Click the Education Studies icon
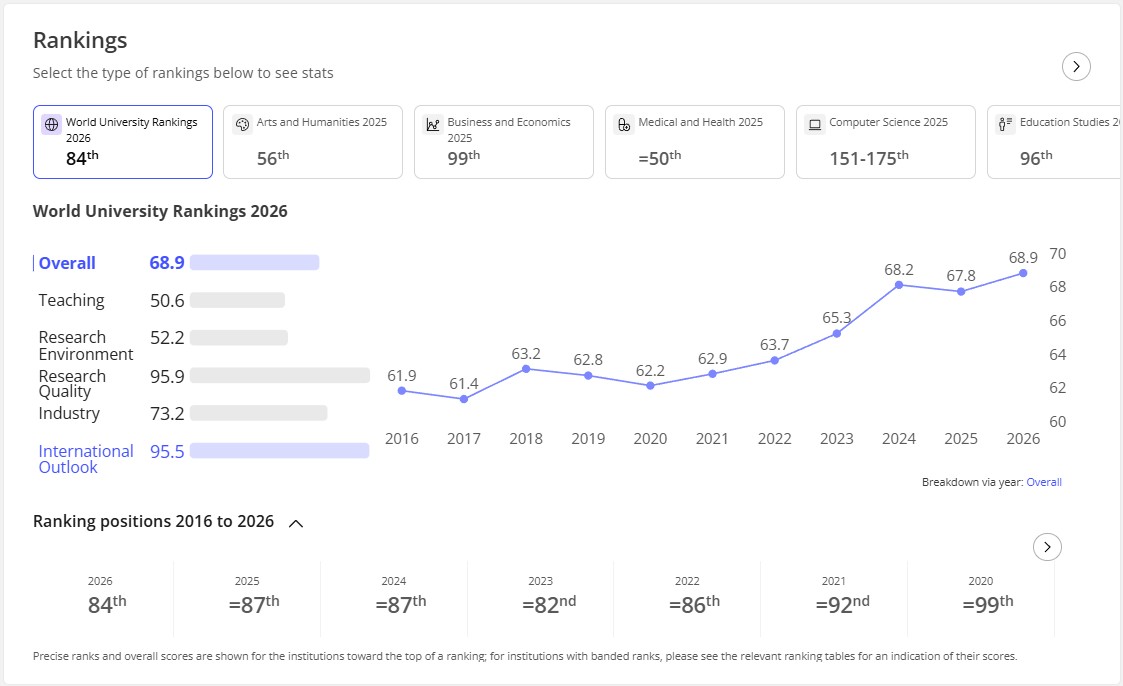1123x686 pixels. pos(1005,125)
